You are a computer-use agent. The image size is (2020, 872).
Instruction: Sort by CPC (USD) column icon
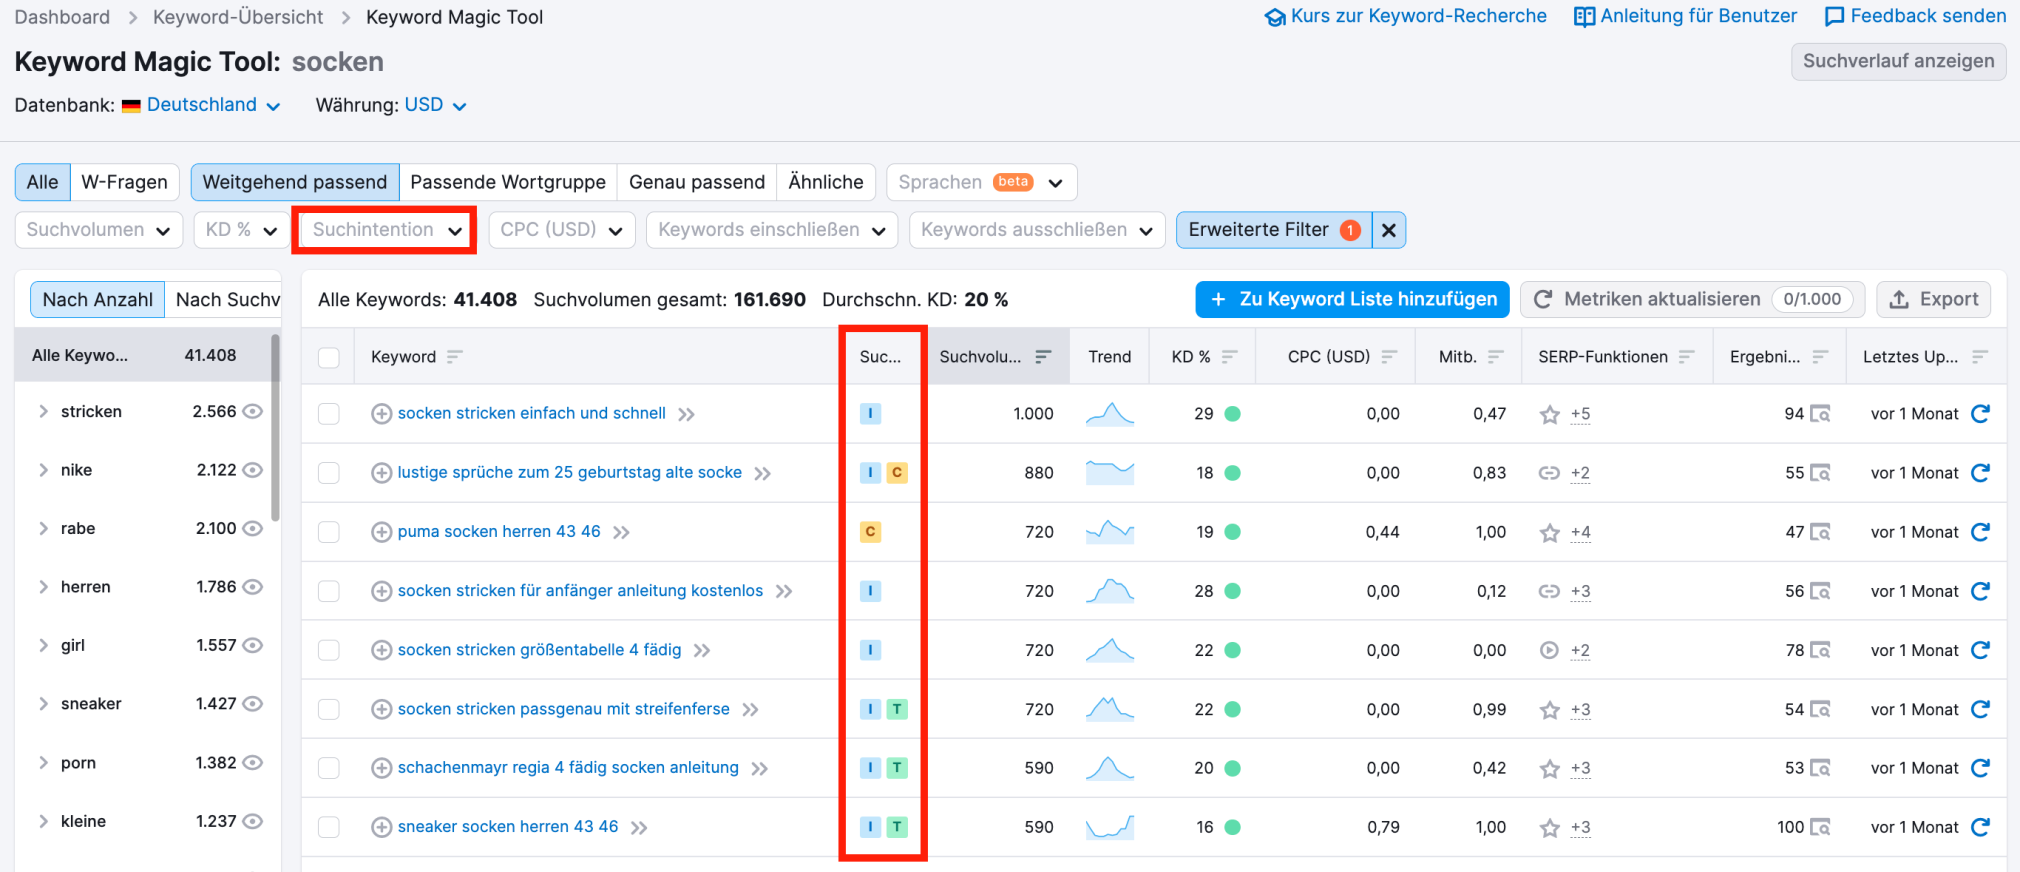(1389, 357)
